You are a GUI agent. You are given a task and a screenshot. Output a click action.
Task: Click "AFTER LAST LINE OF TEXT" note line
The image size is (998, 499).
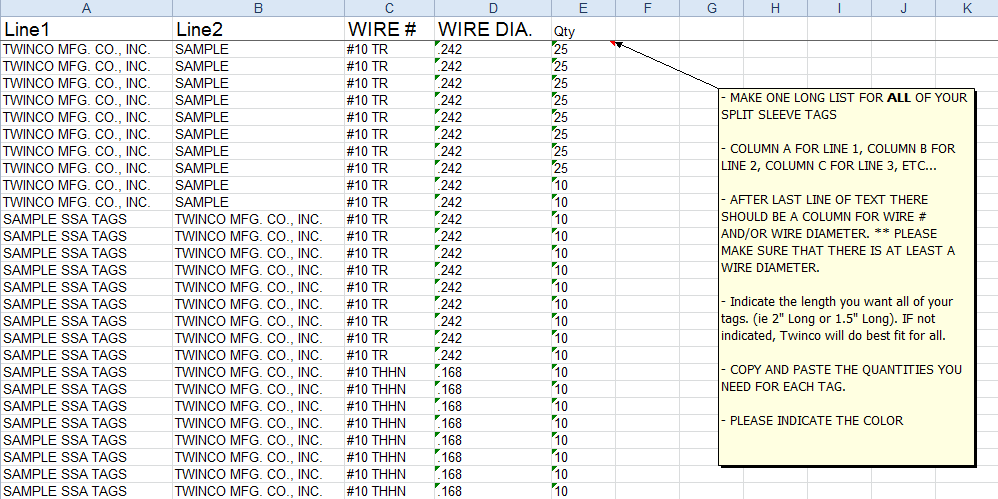point(824,200)
